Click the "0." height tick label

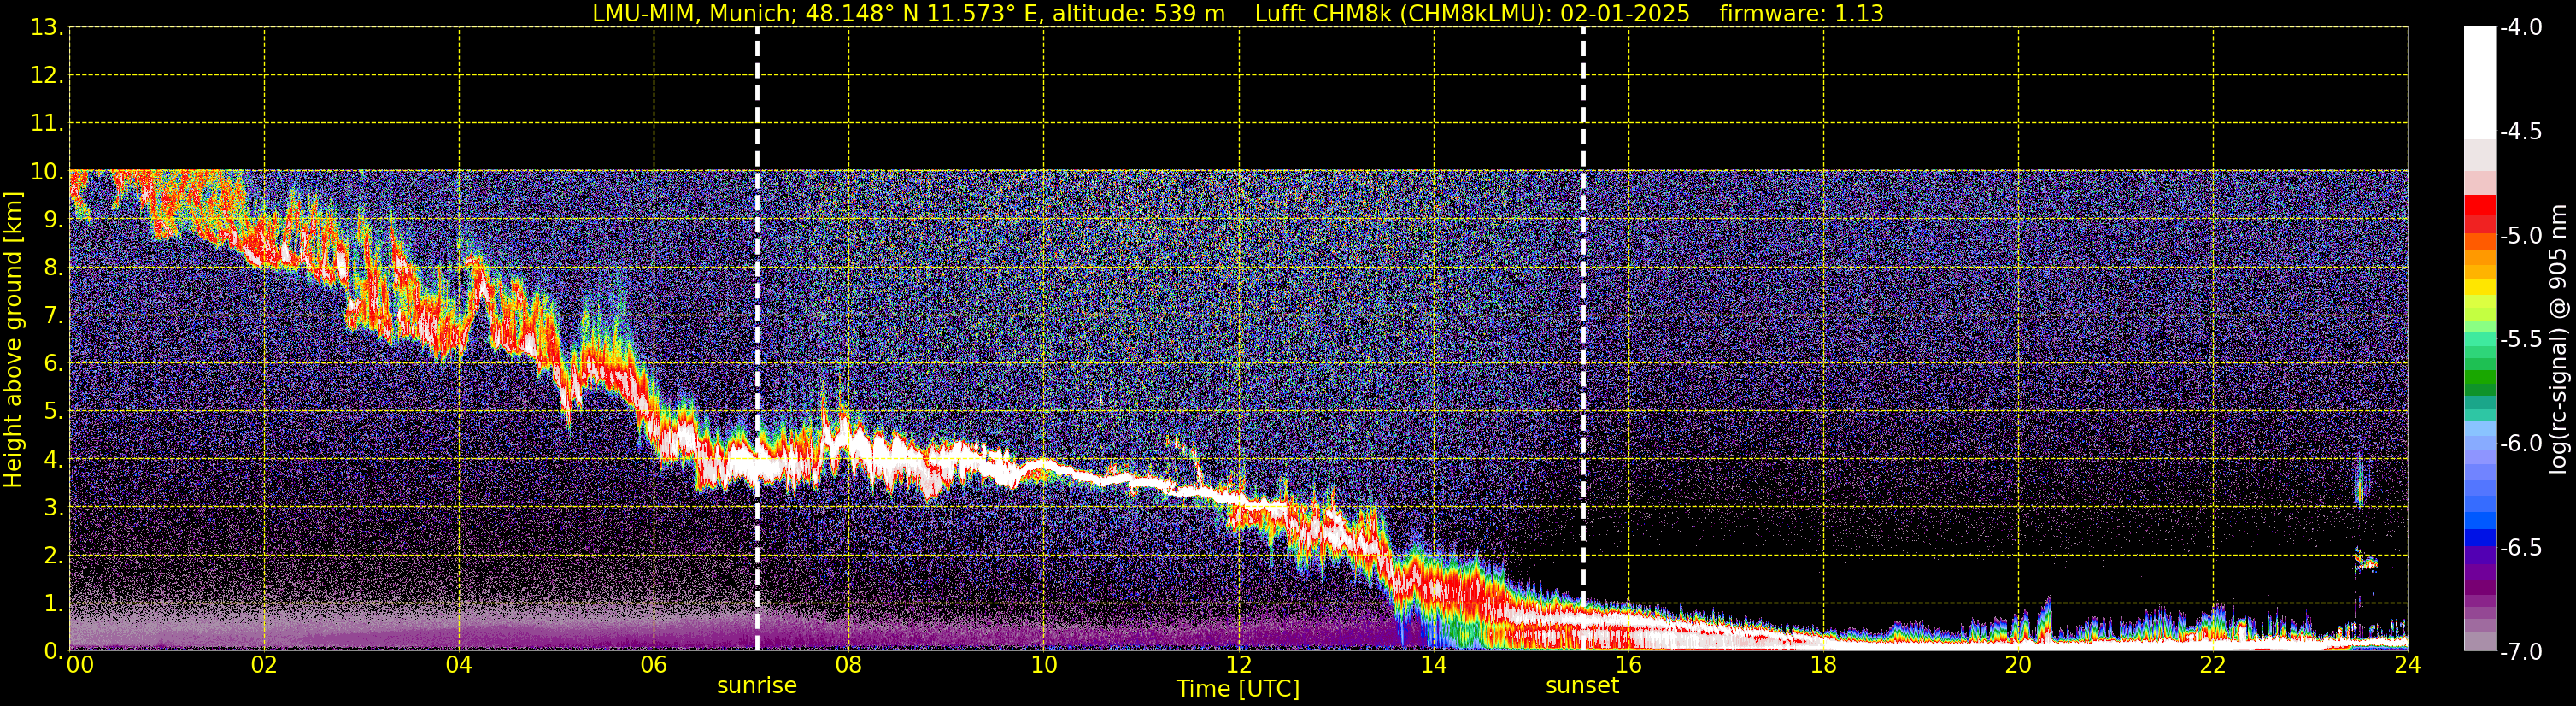(x=54, y=651)
